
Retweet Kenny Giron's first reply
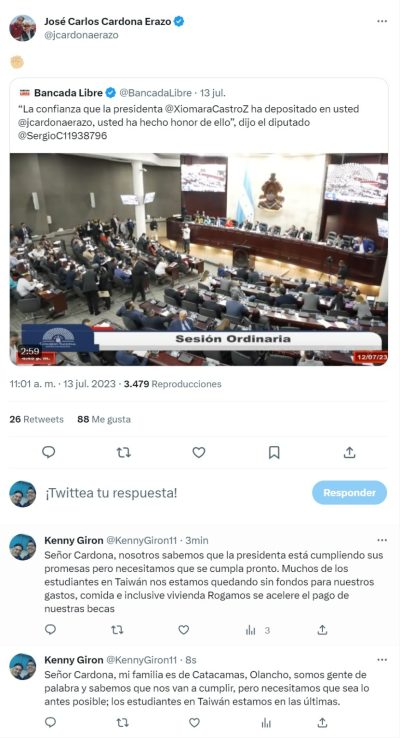click(117, 630)
